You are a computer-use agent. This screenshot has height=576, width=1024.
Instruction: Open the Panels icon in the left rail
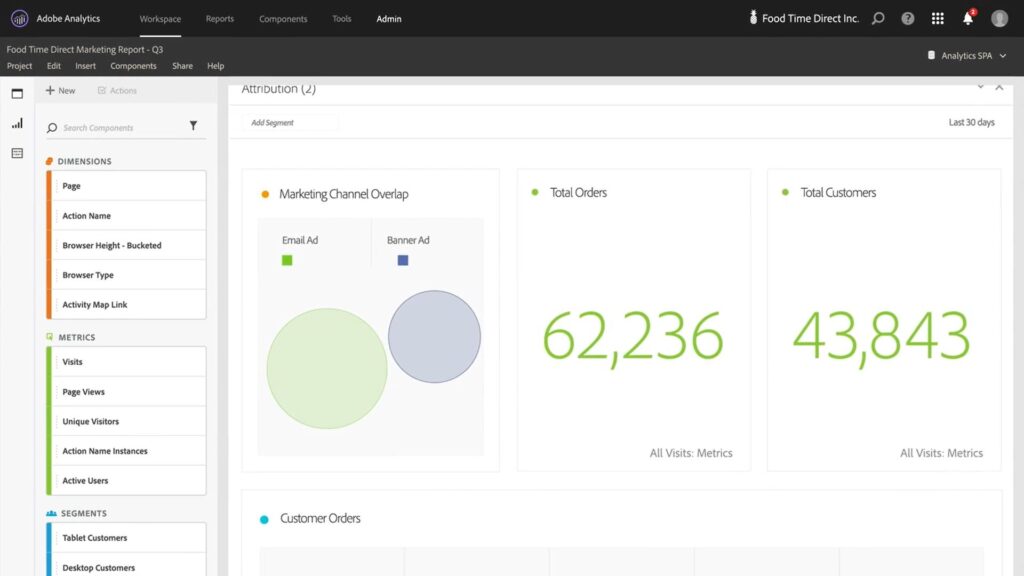[x=17, y=93]
